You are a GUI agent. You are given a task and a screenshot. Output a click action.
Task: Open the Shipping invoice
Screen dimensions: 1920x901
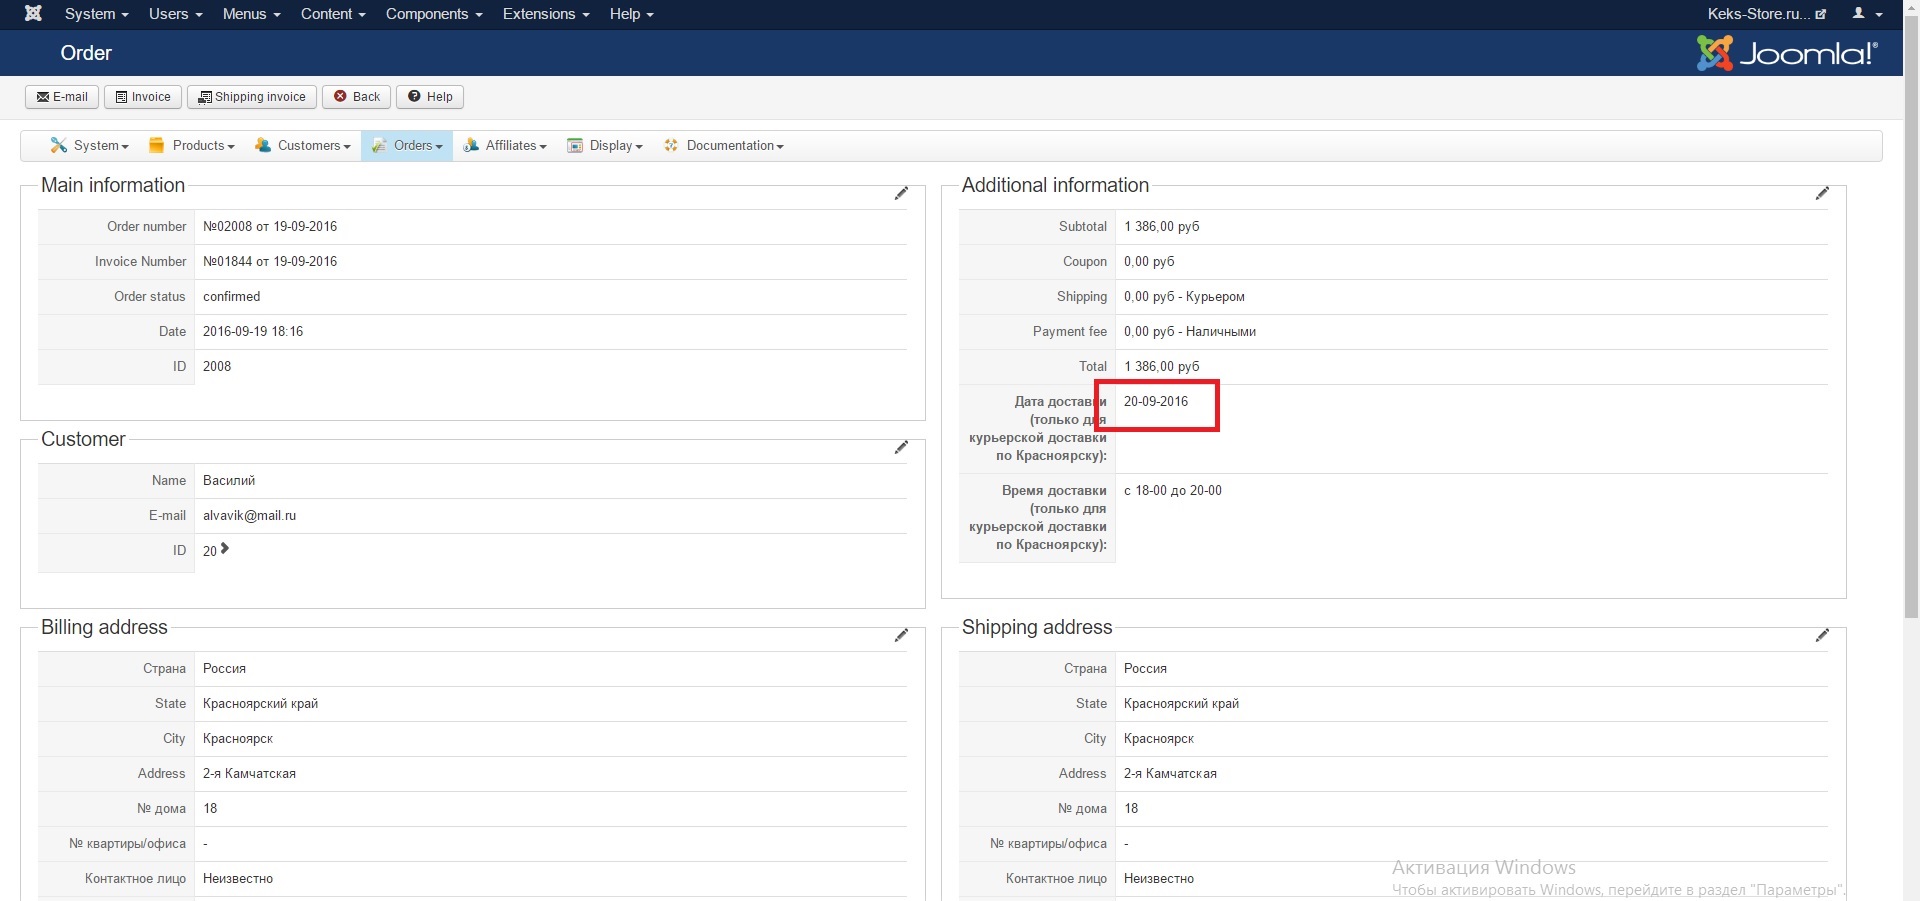tap(252, 97)
